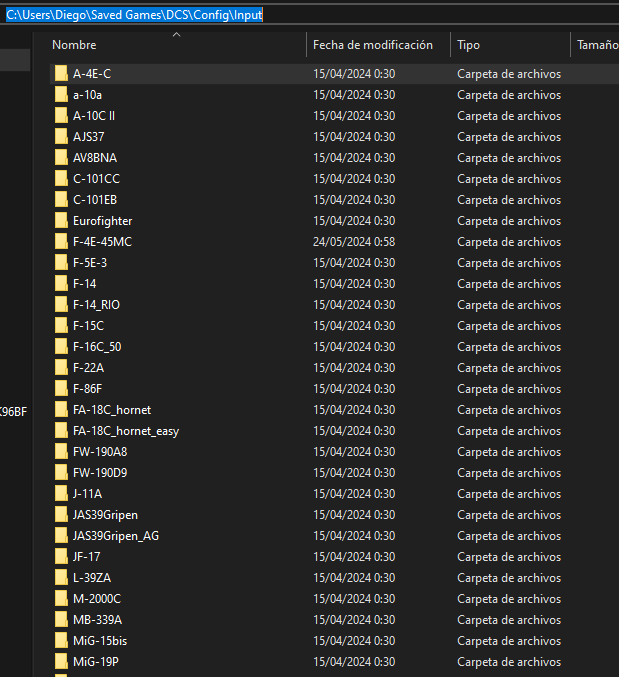619x677 pixels.
Task: Click the modification date of M-2000C
Action: (354, 599)
